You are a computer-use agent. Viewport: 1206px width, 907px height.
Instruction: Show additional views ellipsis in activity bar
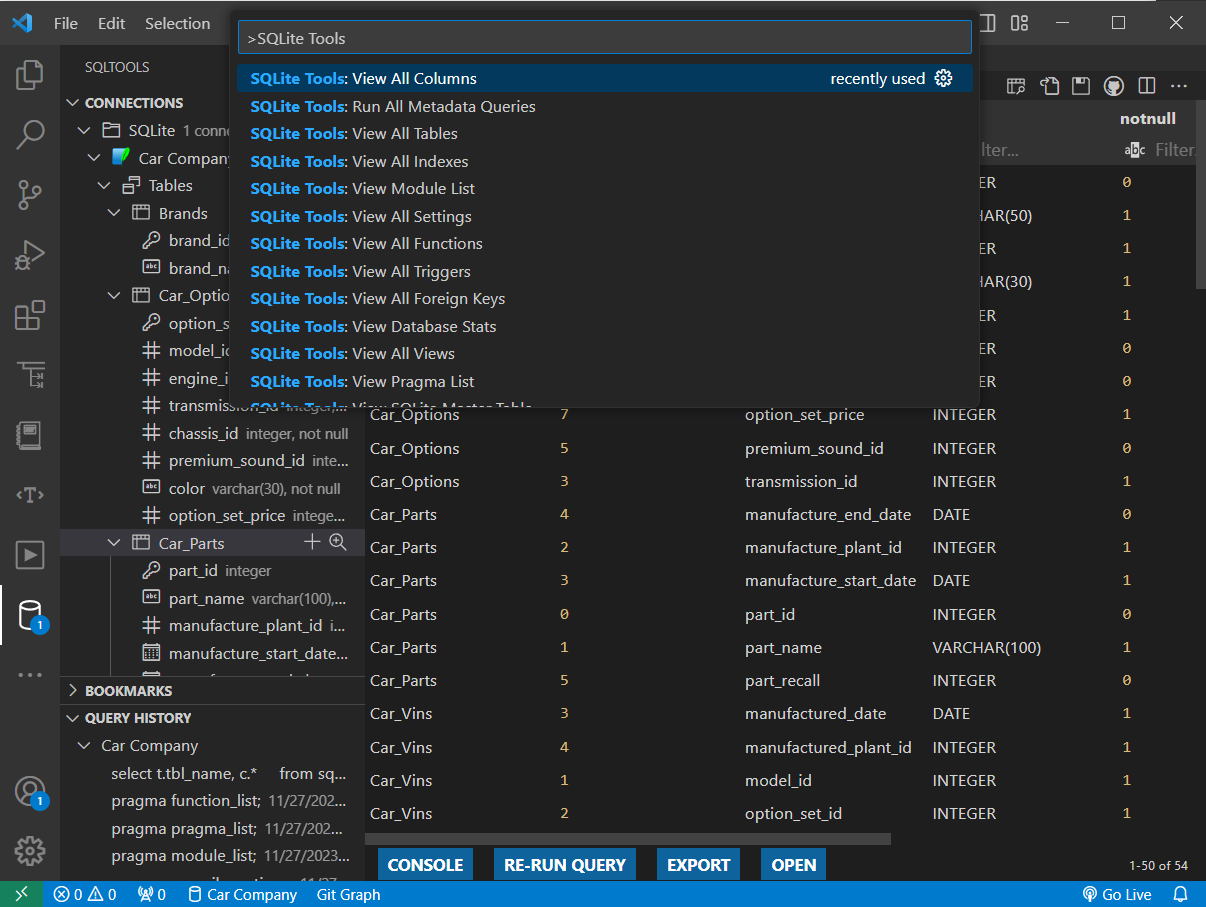coord(30,675)
